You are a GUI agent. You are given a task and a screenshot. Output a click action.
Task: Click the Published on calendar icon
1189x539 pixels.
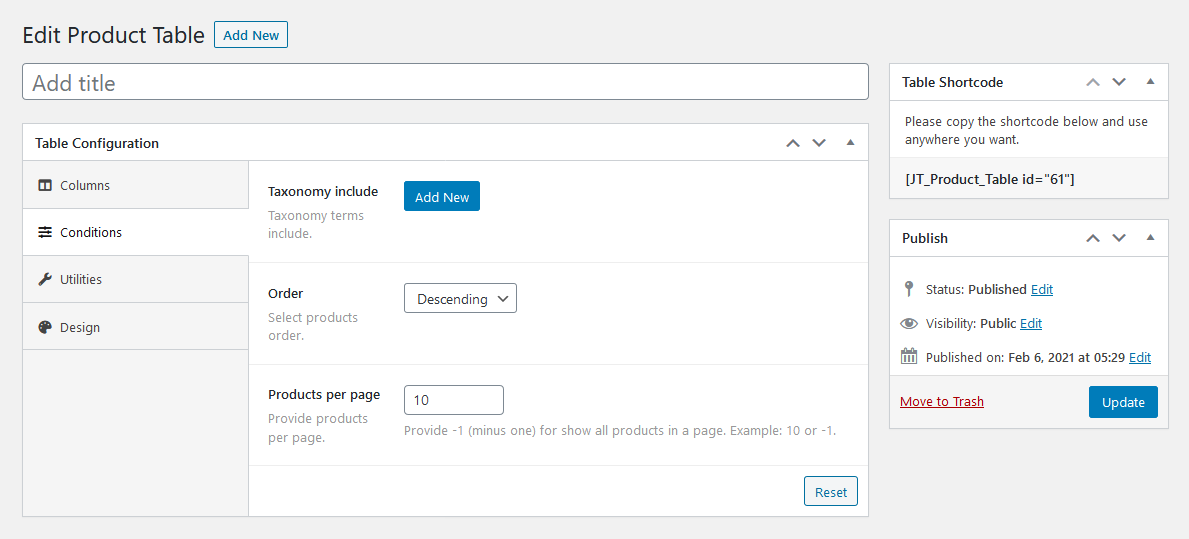pyautogui.click(x=908, y=356)
